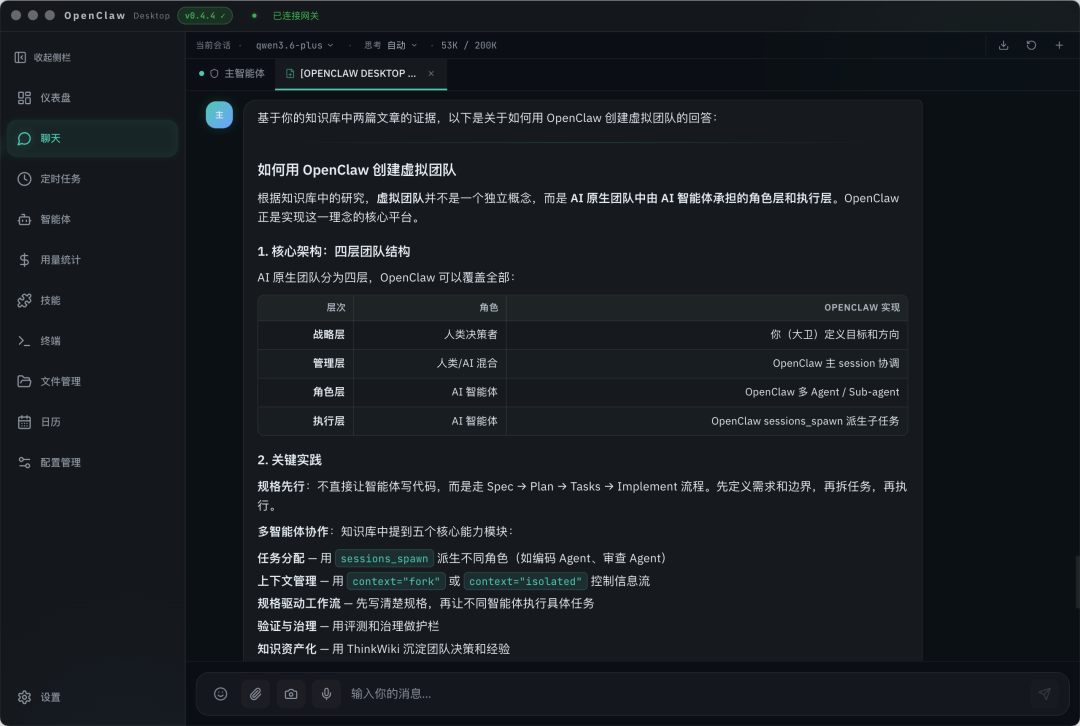Screen dimensions: 1080x726
Task: Open the emoji picker icon
Action: pos(220,694)
